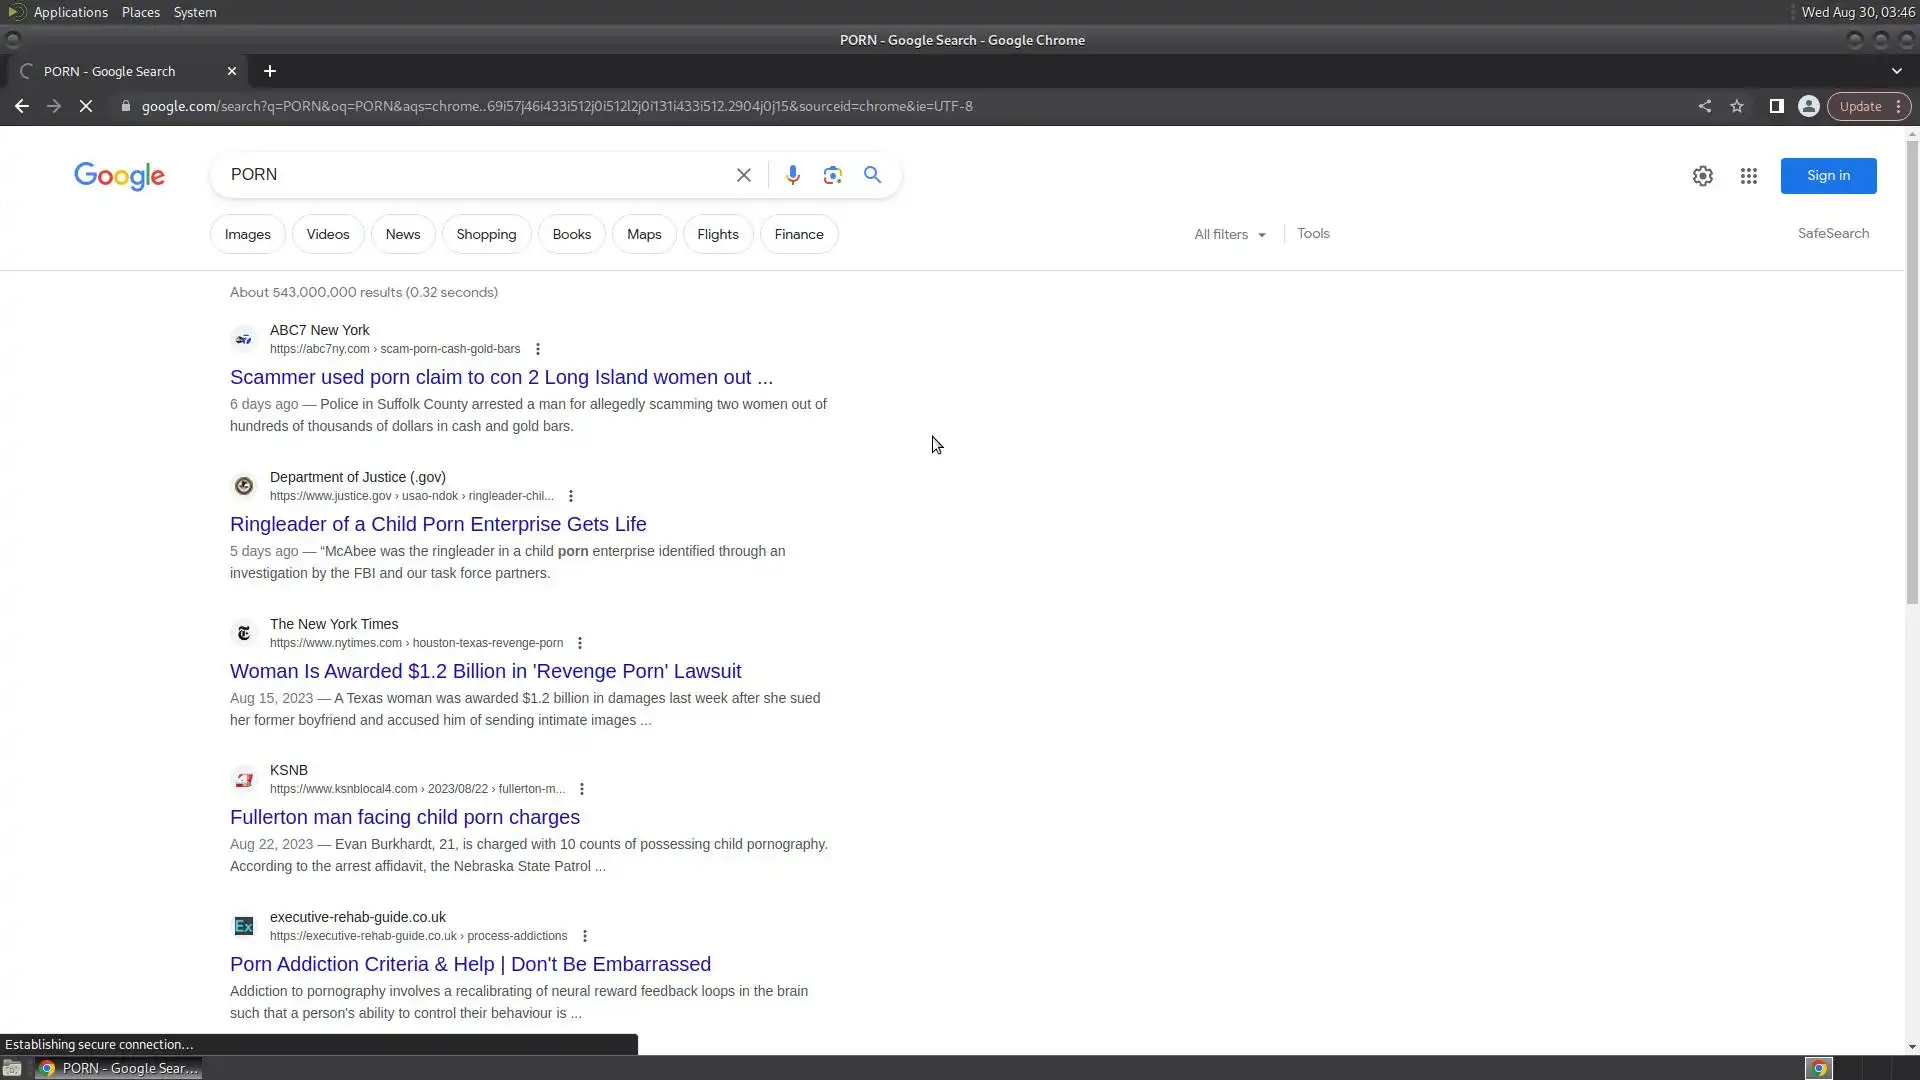
Task: Stop page loading in toolbar
Action: 86,106
